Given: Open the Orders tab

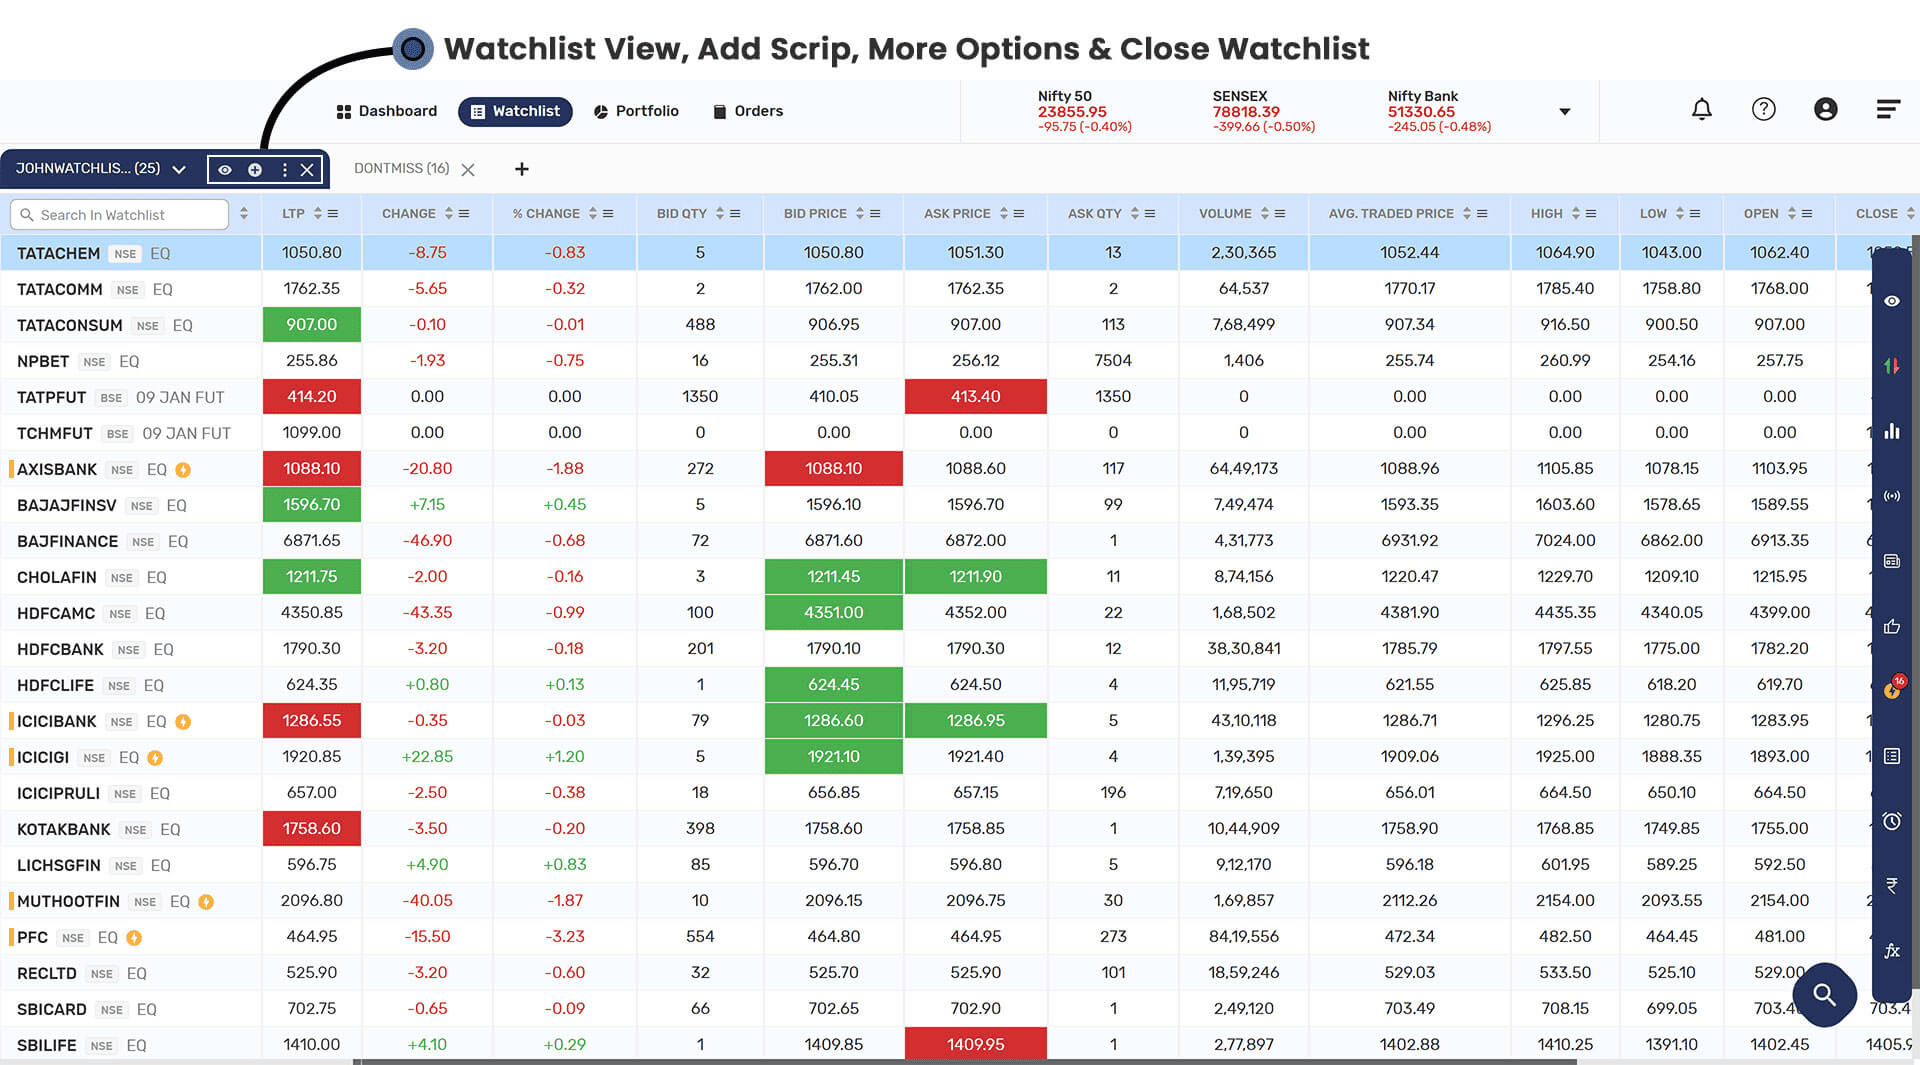Looking at the screenshot, I should point(748,111).
